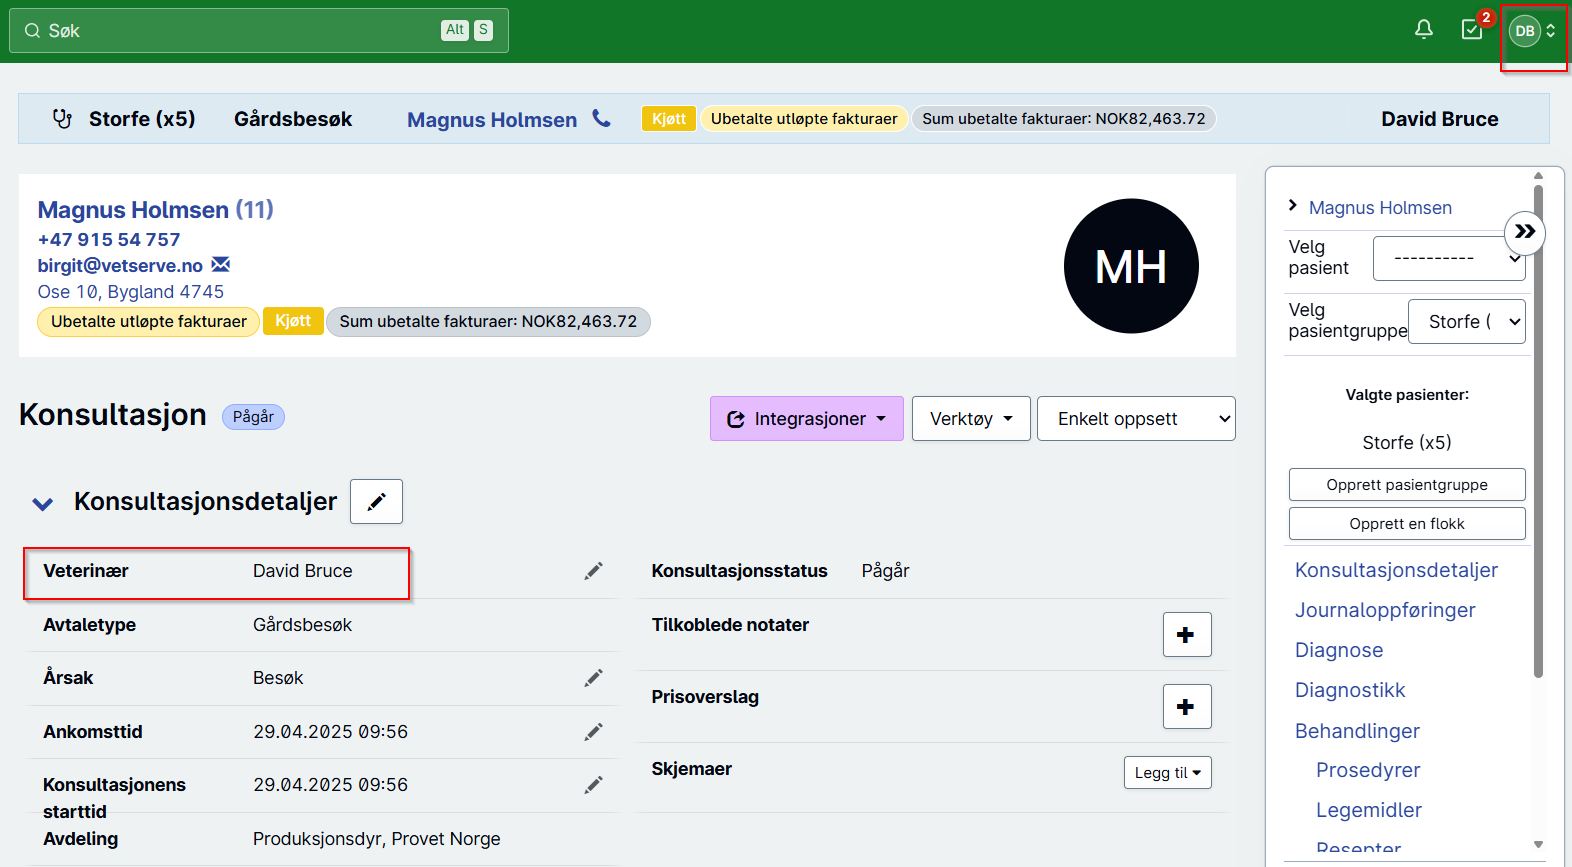Open the Verktøy dropdown

[971, 419]
